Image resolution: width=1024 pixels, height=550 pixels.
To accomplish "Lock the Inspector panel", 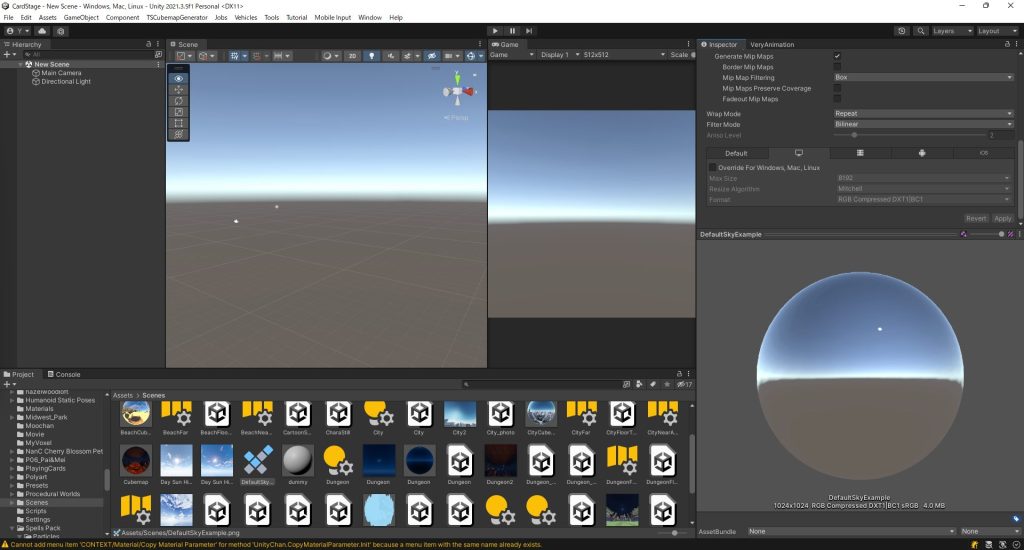I will tap(1007, 44).
